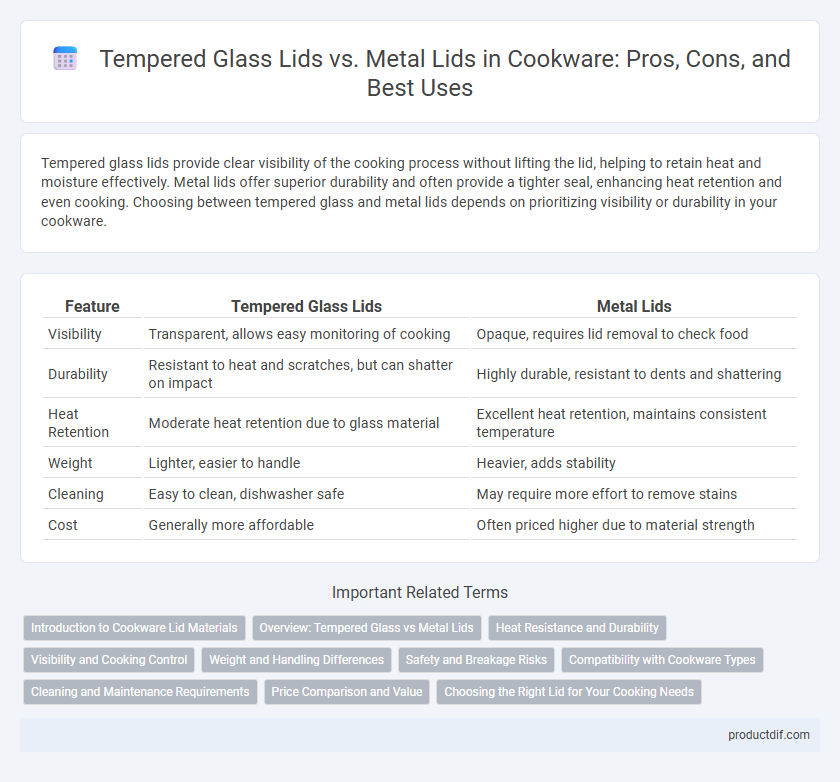840x782 pixels.
Task: Click Visibility and Cooking Control tag
Action: [x=109, y=660]
